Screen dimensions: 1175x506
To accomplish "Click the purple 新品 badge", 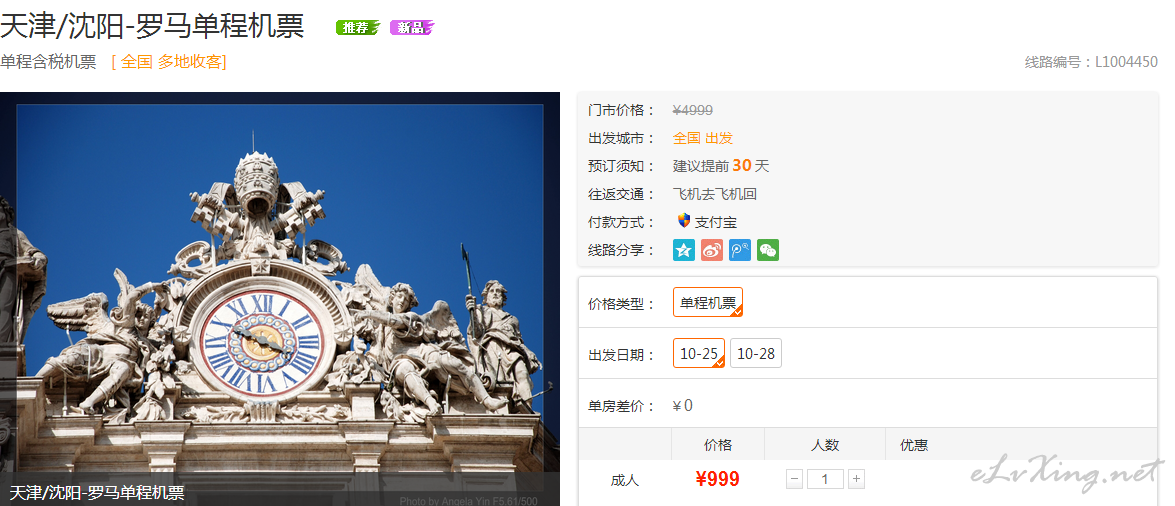I will (411, 28).
